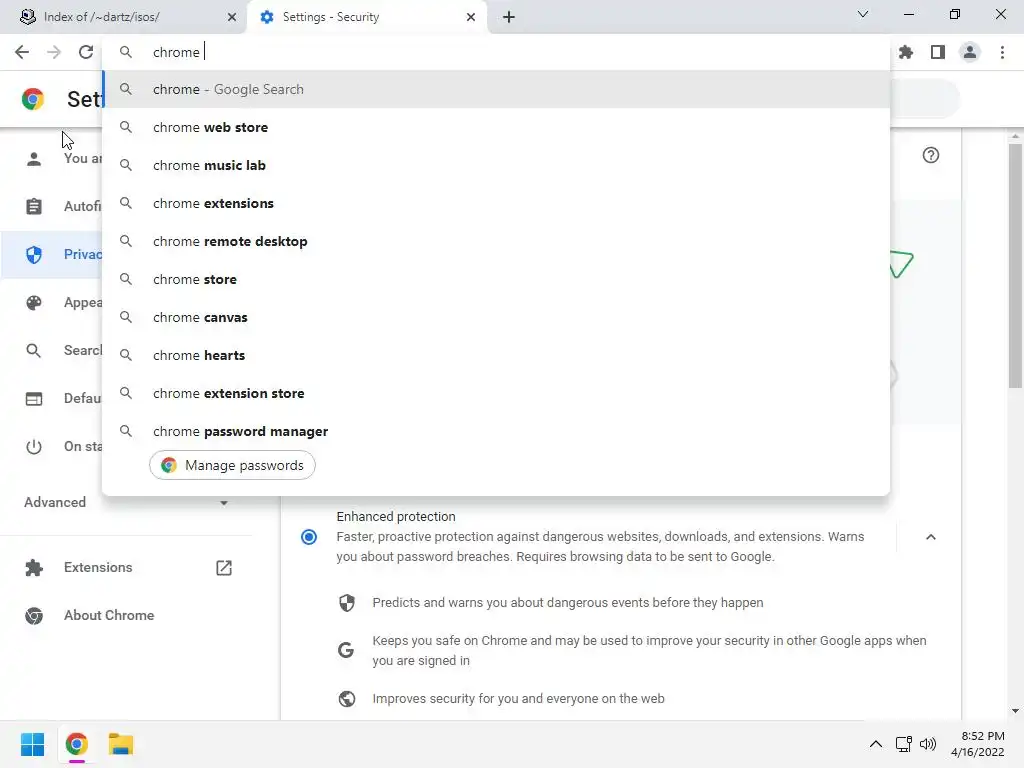Screen dimensions: 1024x768
Task: Open the Windows Start button
Action: 33,744
